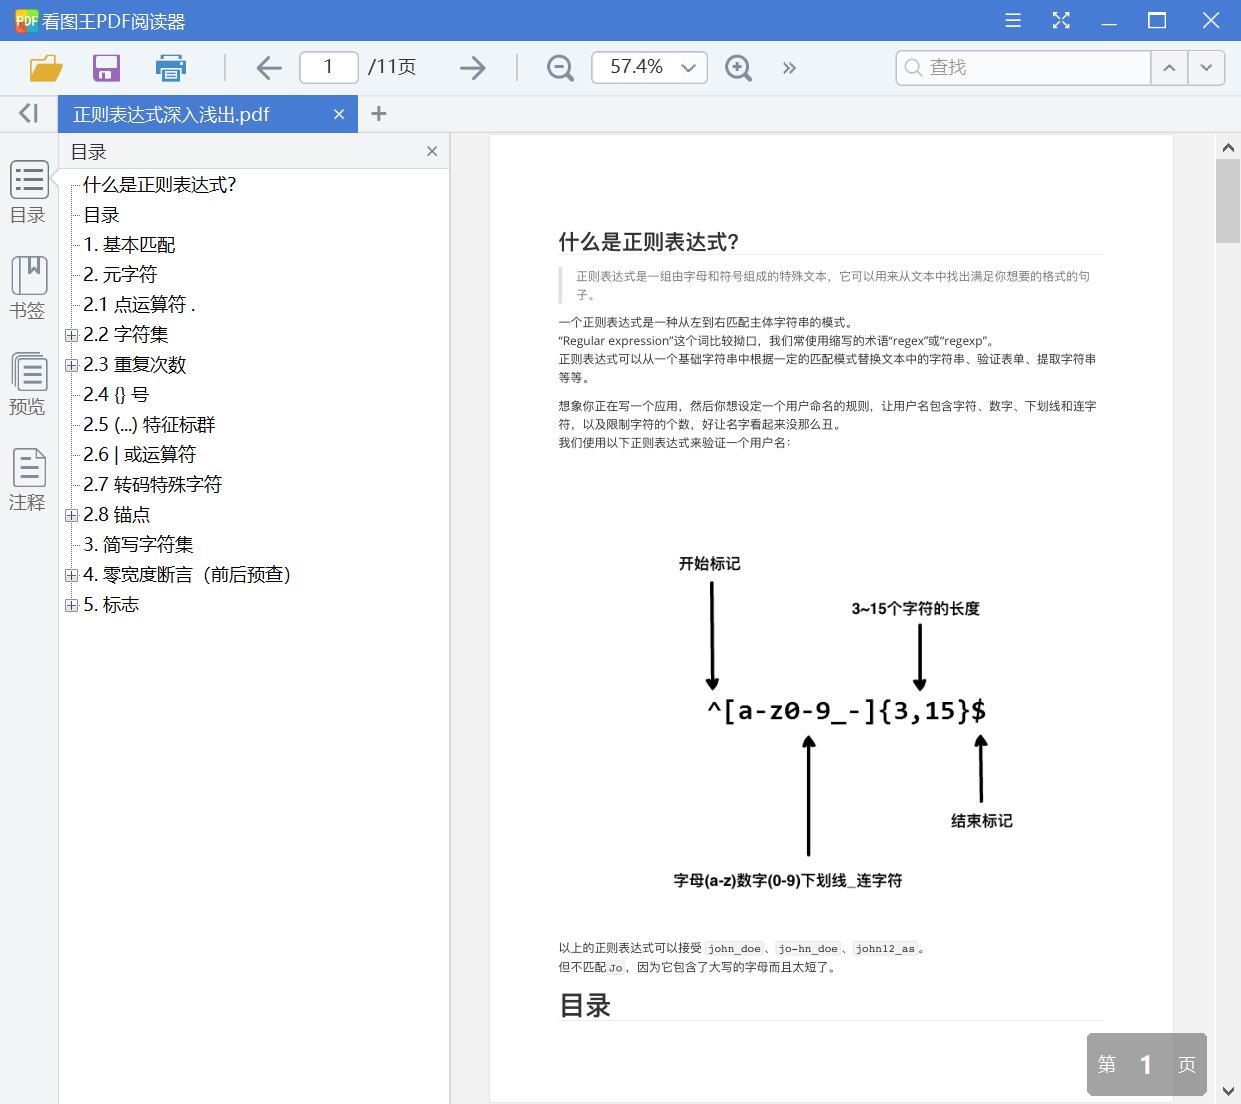Jump to 2.1 点运算符 section

point(139,304)
